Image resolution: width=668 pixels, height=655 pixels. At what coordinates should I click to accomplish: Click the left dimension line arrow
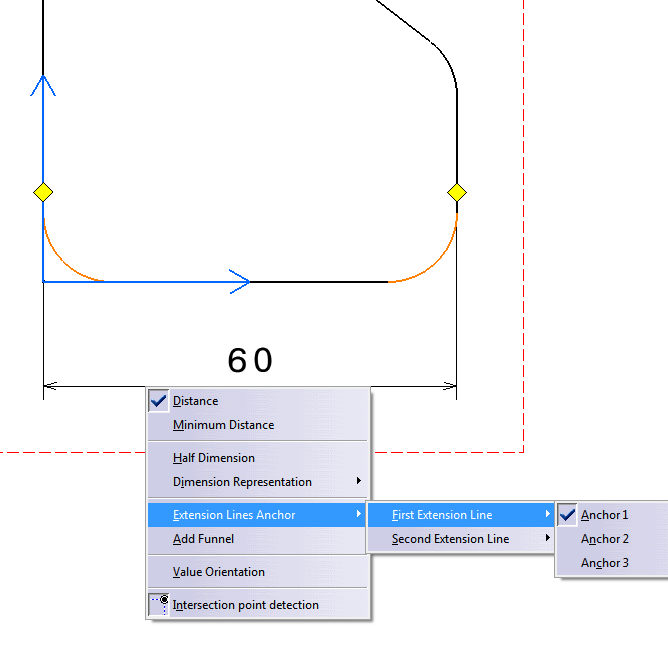pyautogui.click(x=50, y=386)
